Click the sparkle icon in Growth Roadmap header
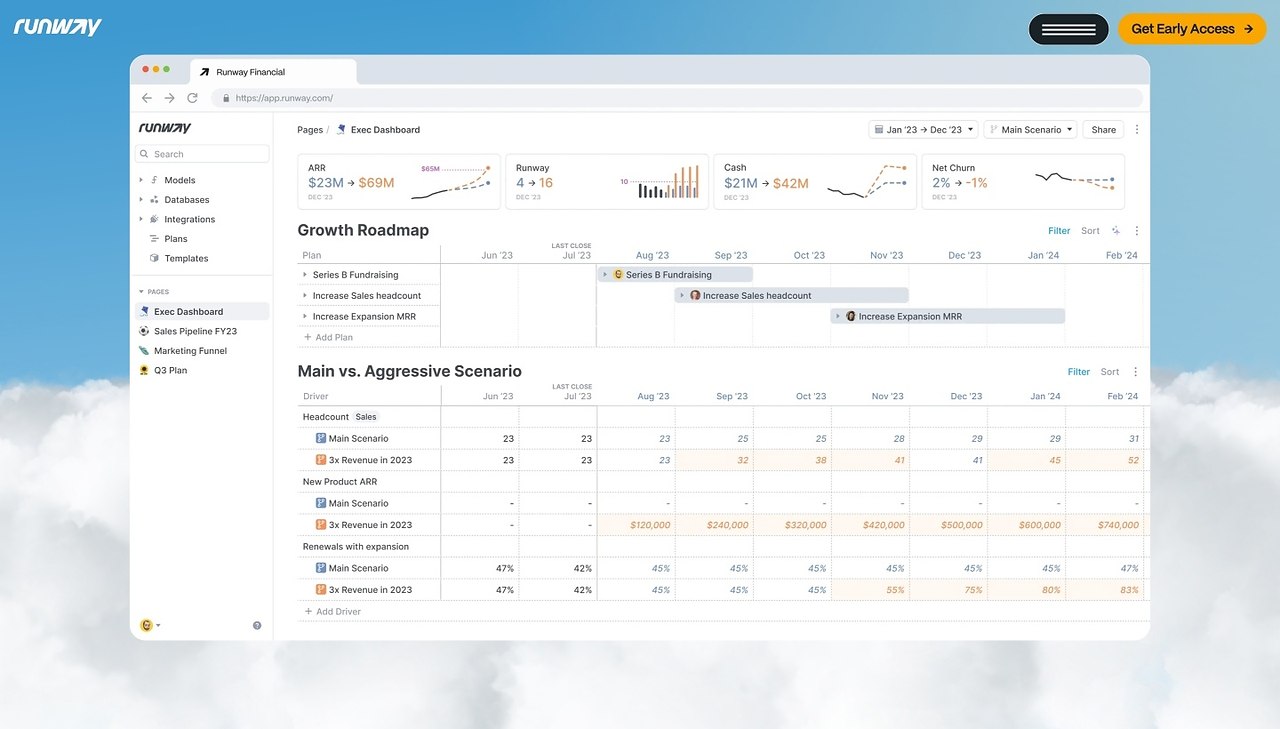Image resolution: width=1280 pixels, height=729 pixels. tap(1116, 231)
